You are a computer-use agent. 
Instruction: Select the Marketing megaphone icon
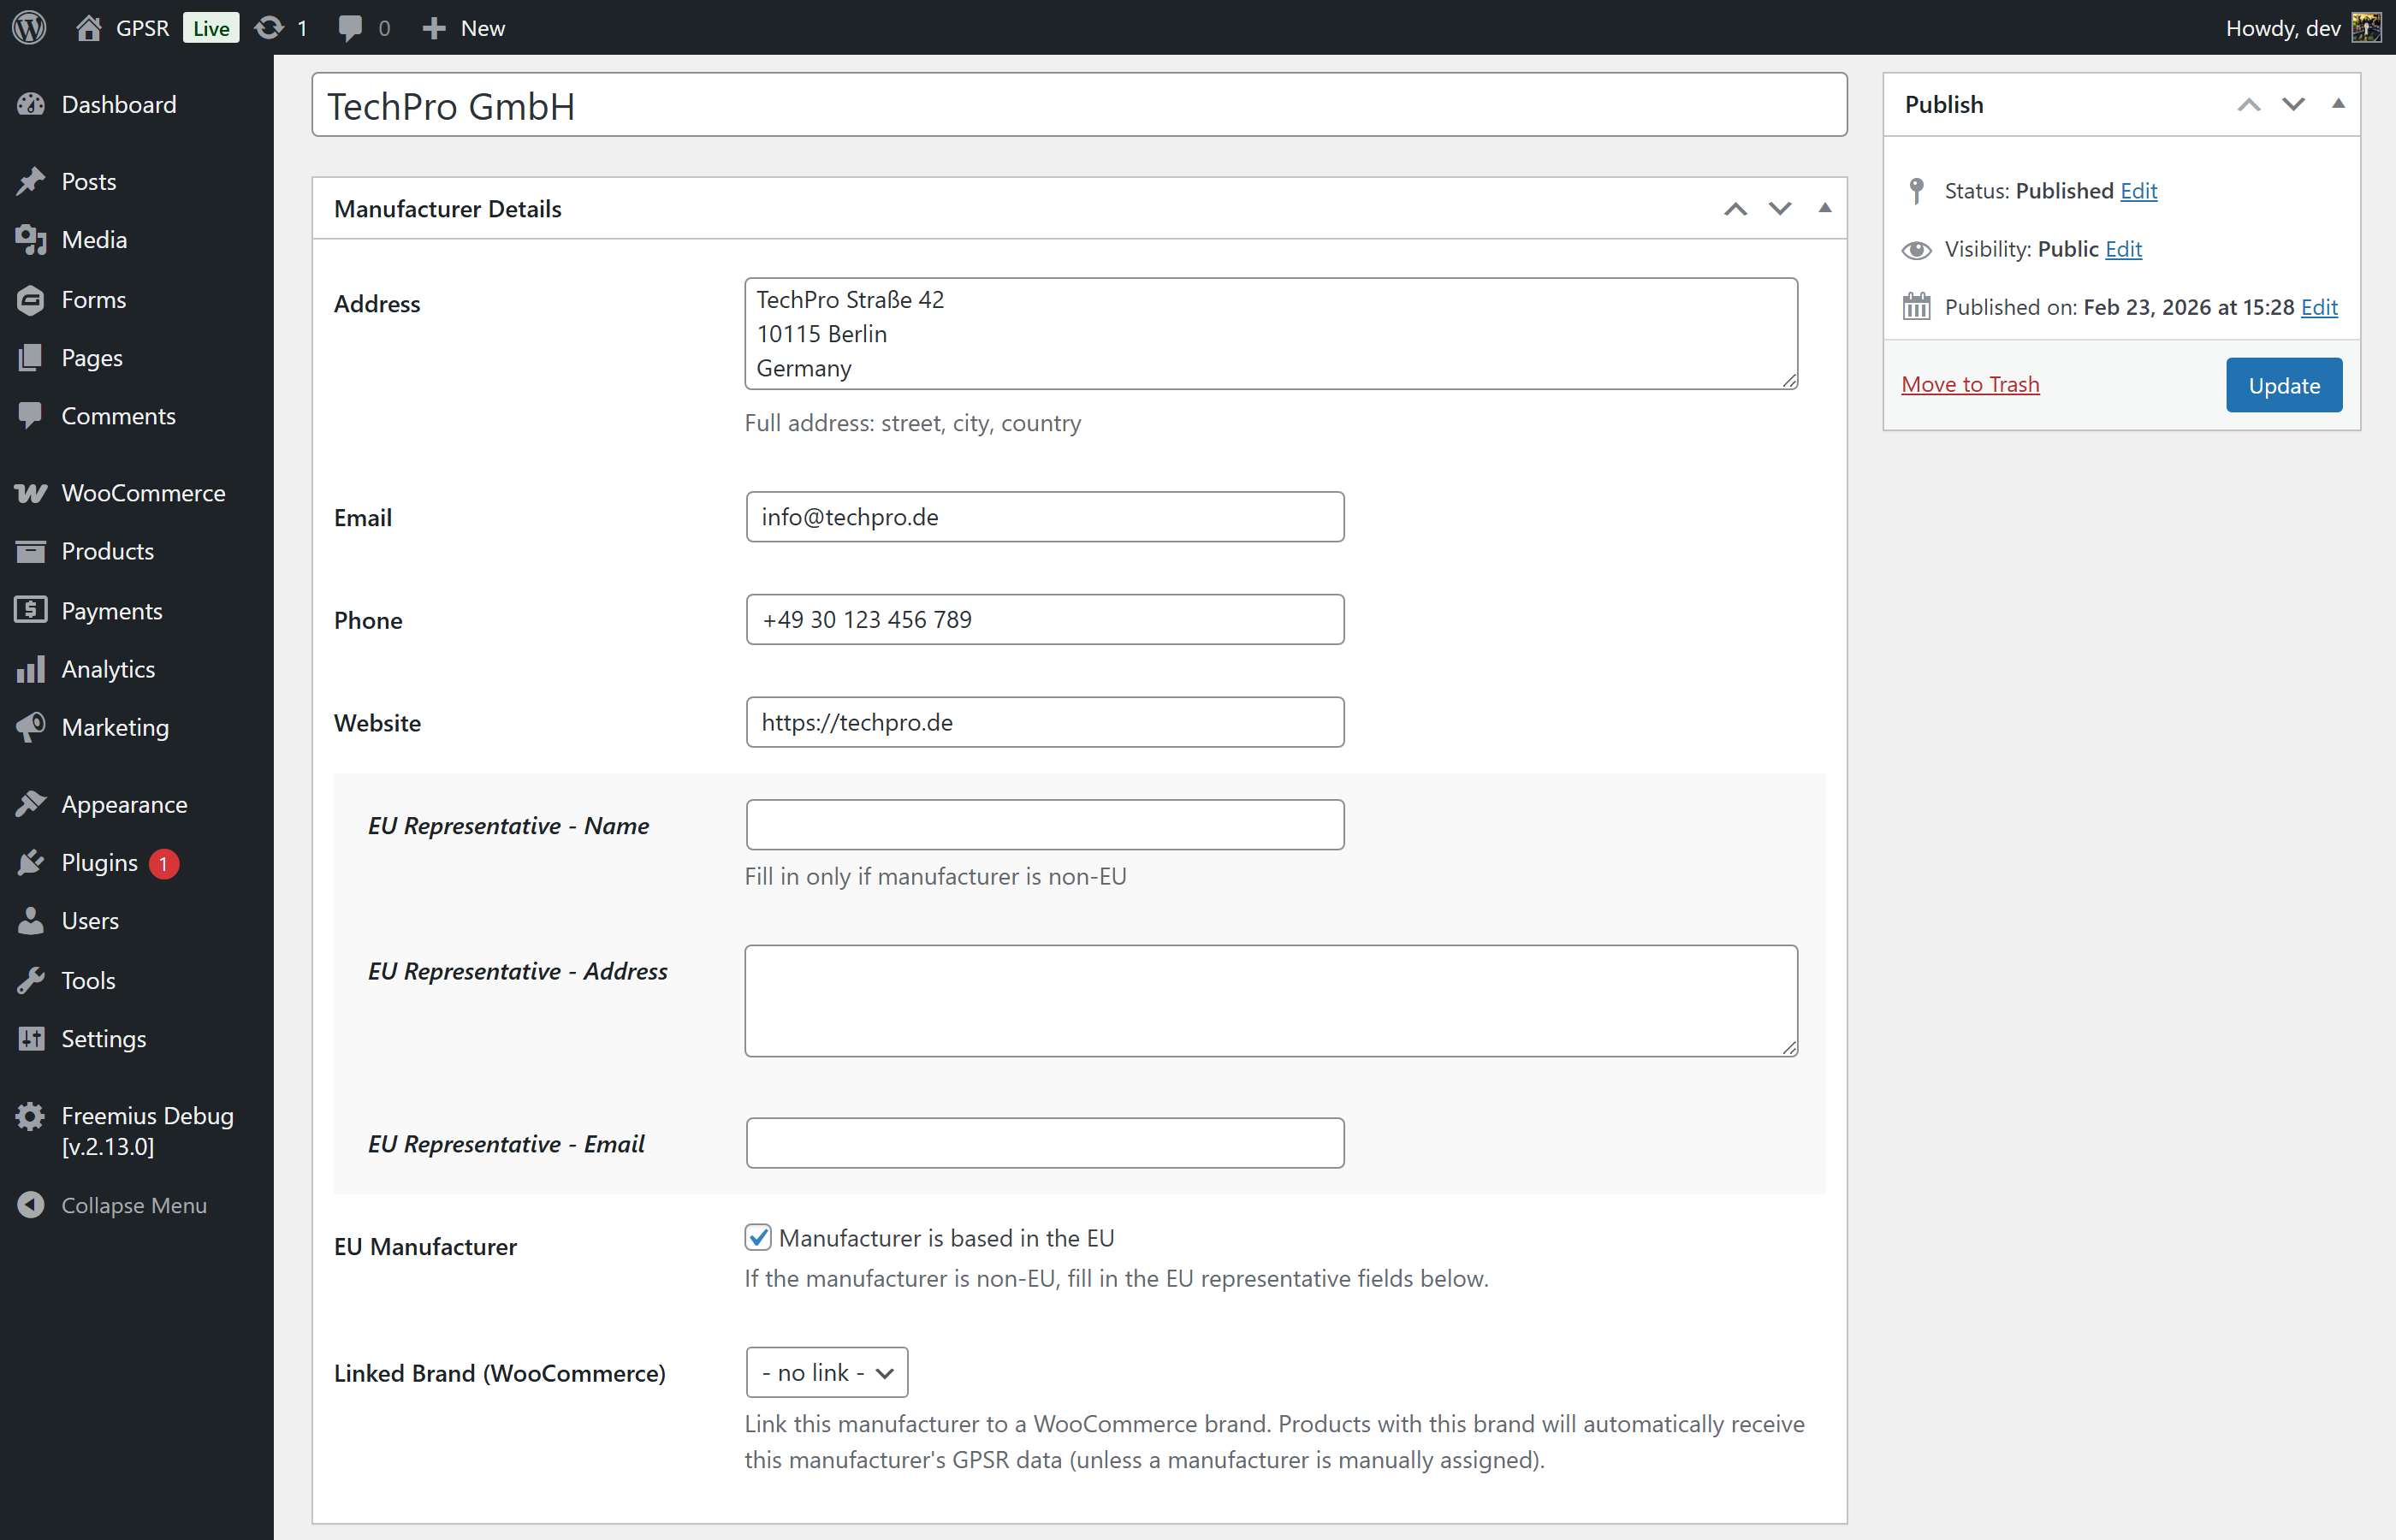point(31,727)
